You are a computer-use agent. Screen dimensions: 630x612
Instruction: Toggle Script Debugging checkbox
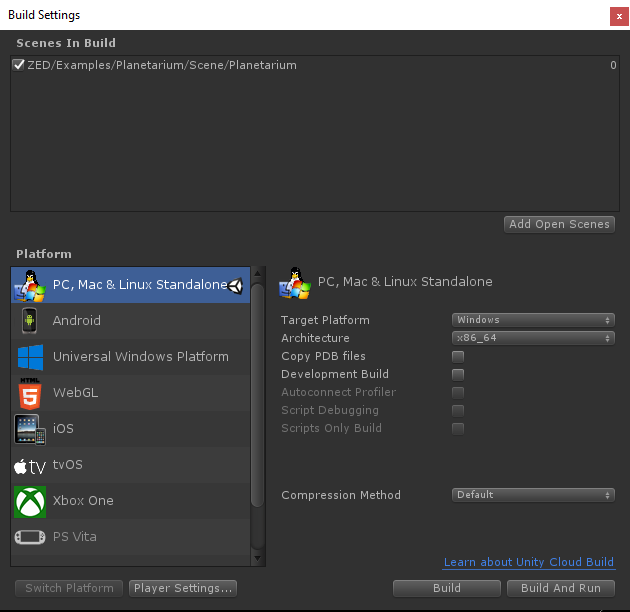[458, 411]
